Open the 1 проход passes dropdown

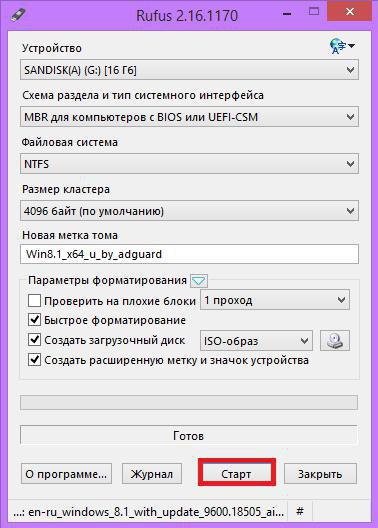[x=275, y=300]
